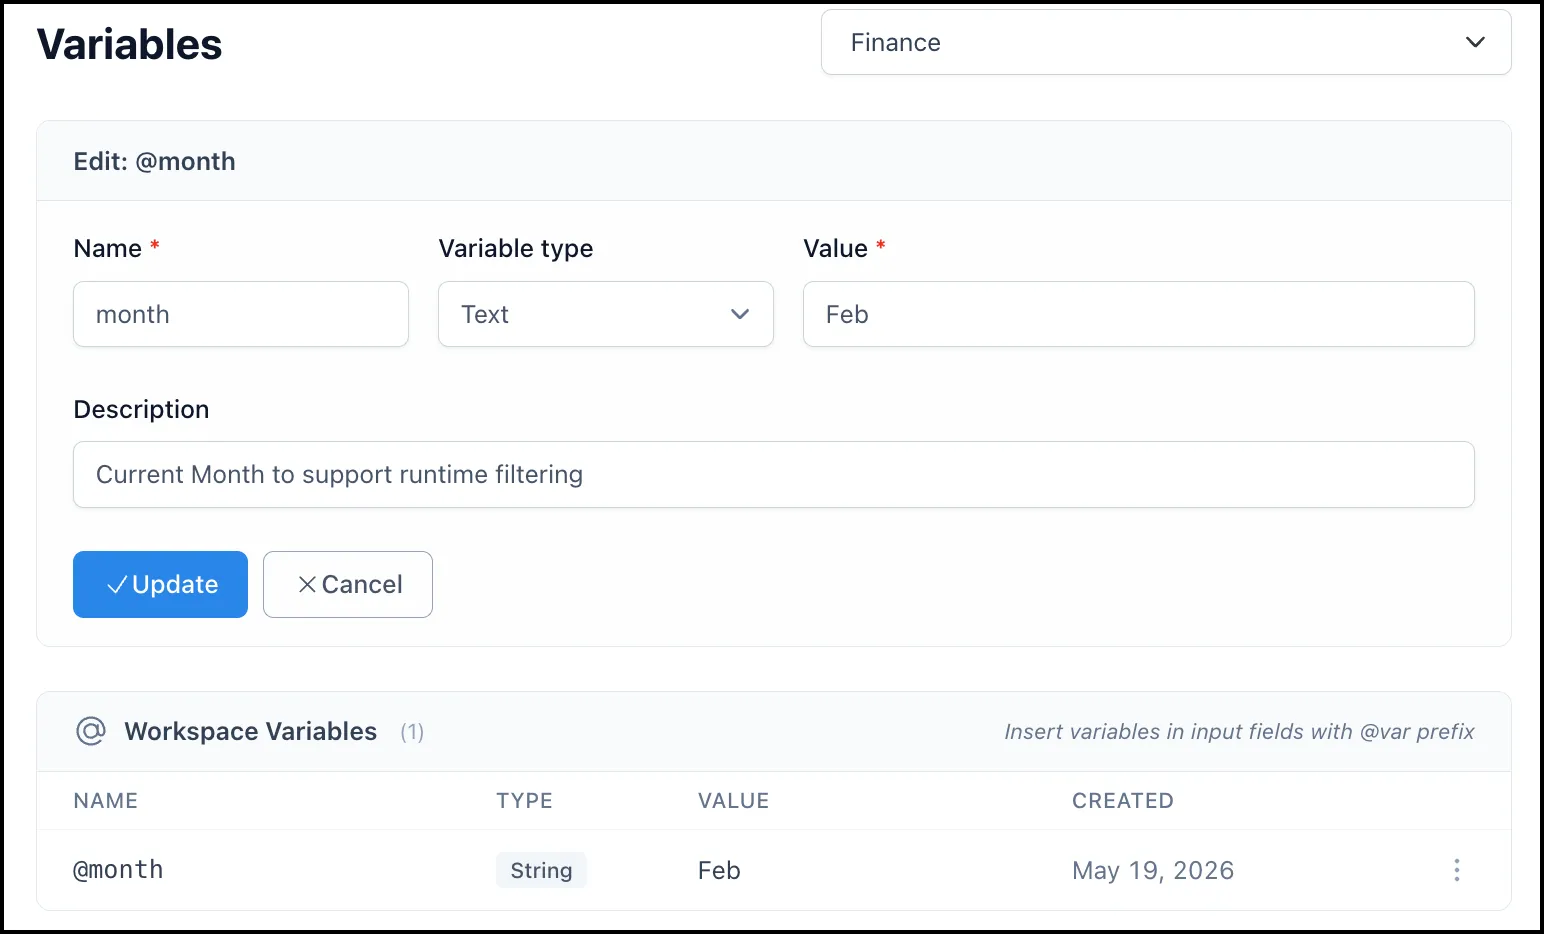1544x934 pixels.
Task: Click the Value field containing Feb
Action: coord(1139,314)
